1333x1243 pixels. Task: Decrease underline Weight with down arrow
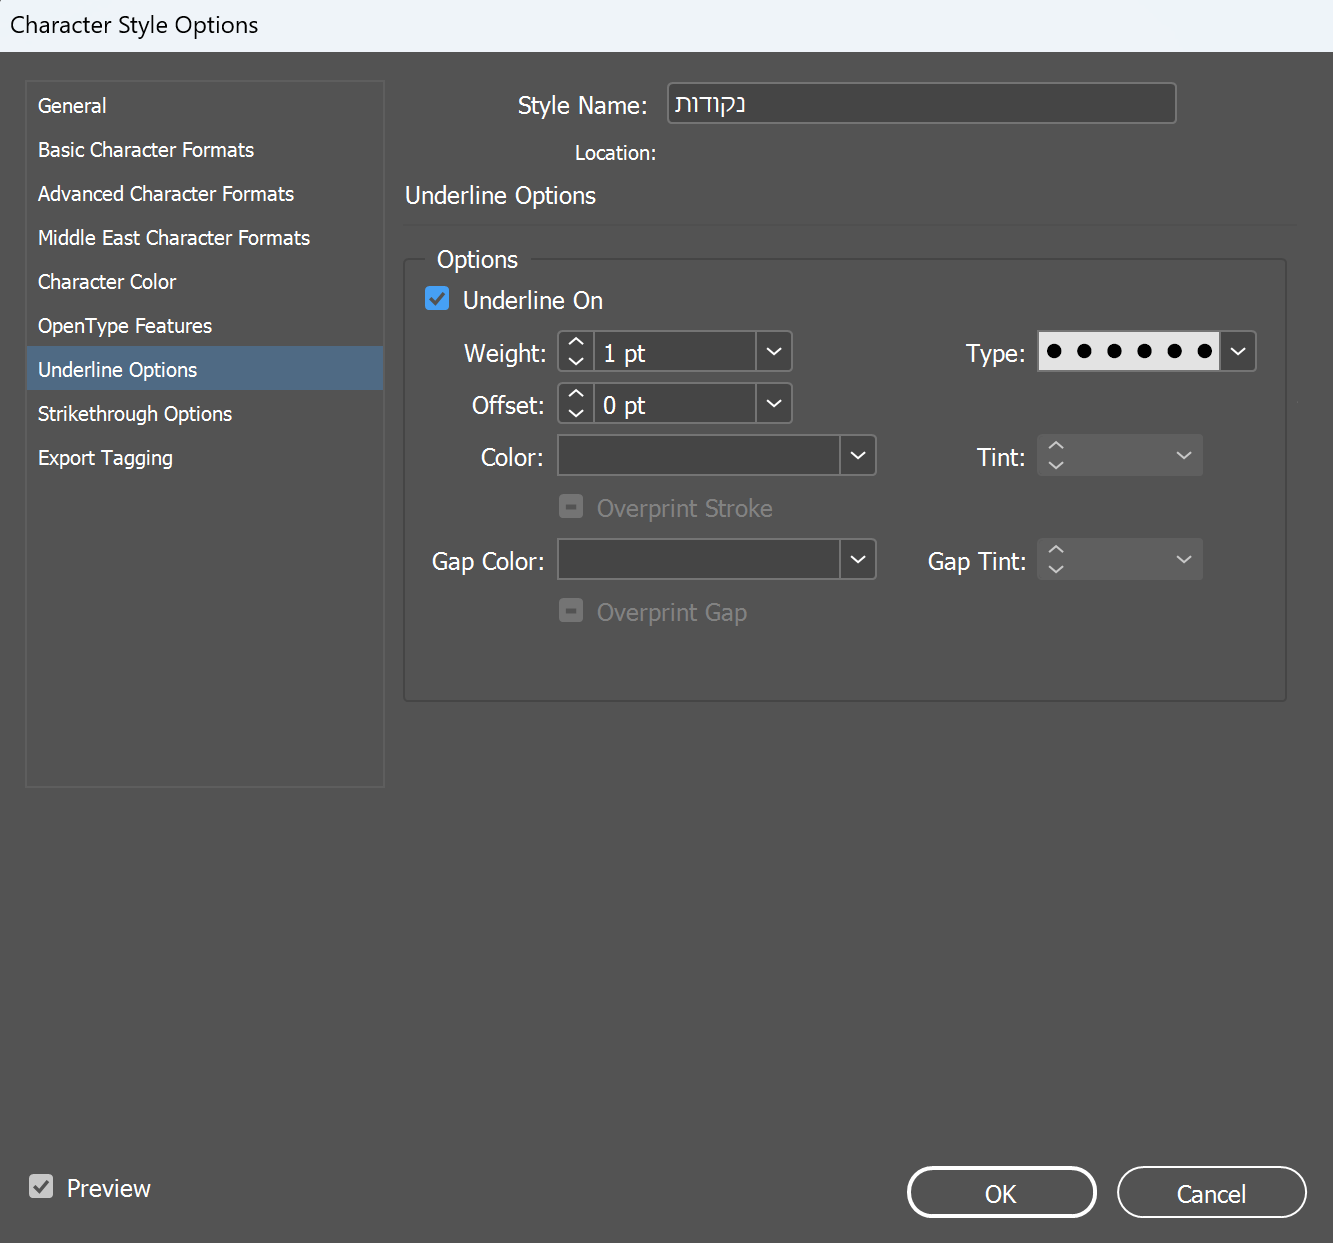click(x=576, y=361)
